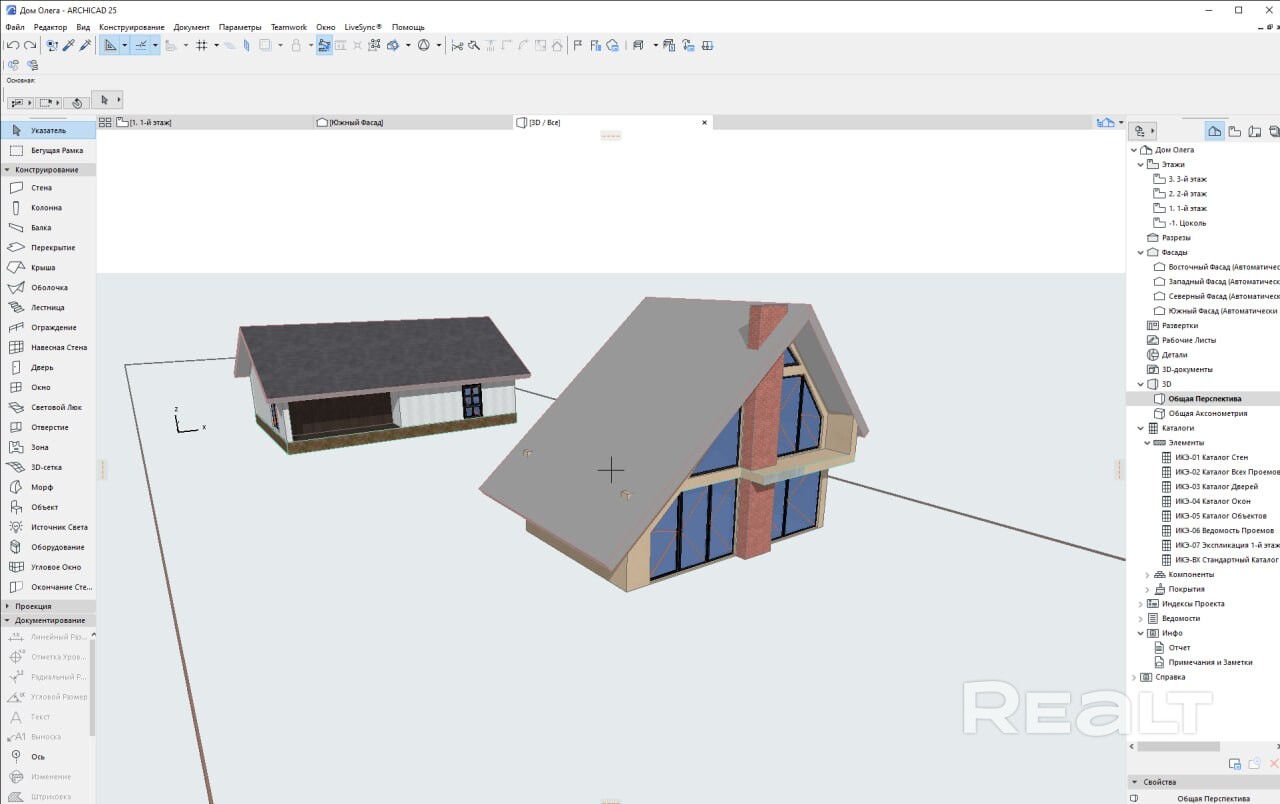
Task: Select the Навесная Стена tool
Action: [x=48, y=348]
